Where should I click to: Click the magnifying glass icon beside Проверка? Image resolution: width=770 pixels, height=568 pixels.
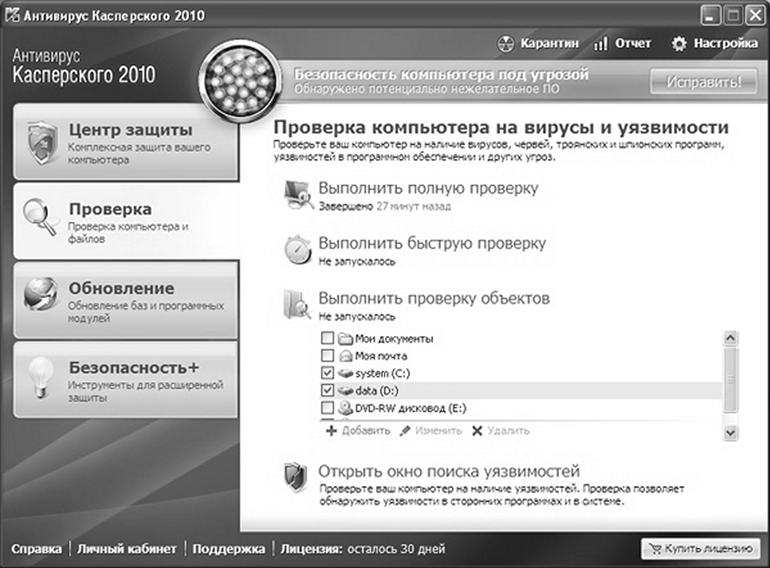coord(39,217)
